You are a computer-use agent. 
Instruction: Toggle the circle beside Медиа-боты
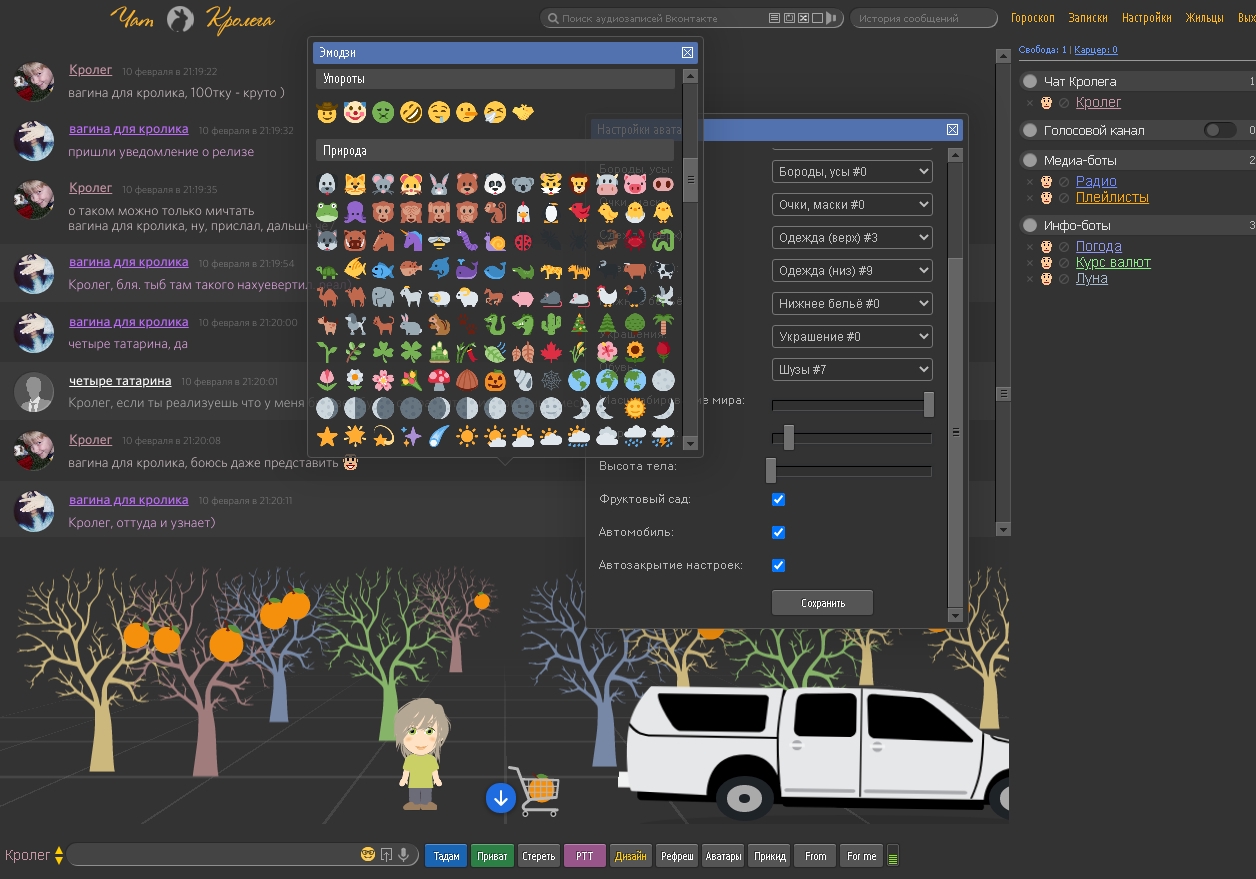[x=1030, y=160]
